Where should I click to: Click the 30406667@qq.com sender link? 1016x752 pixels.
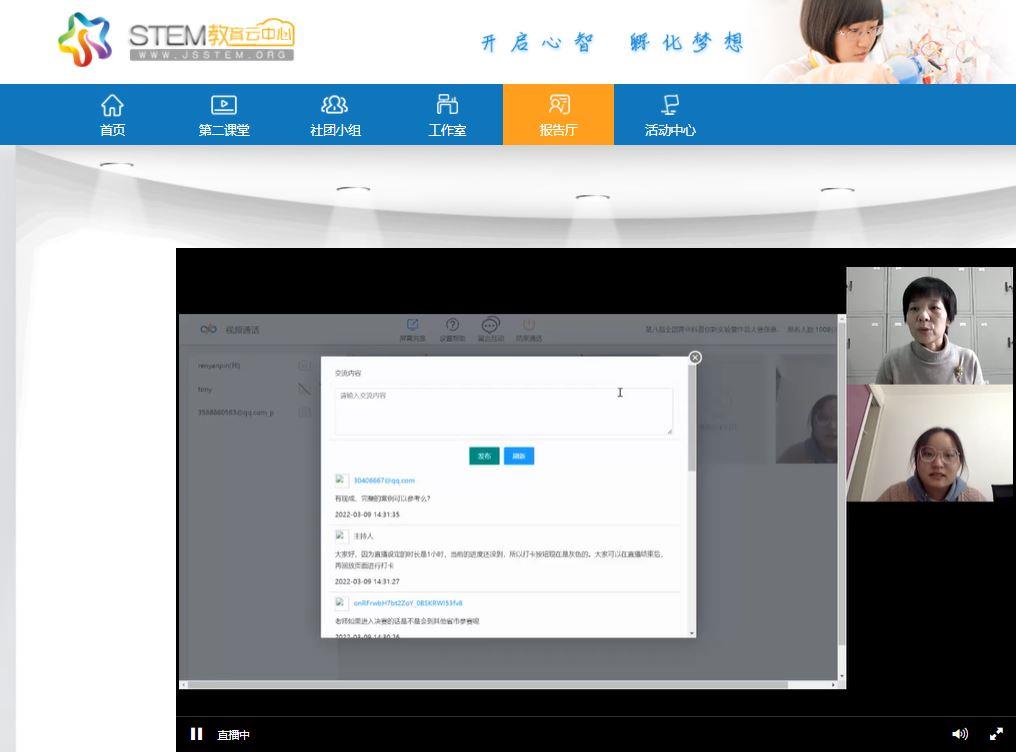[384, 481]
